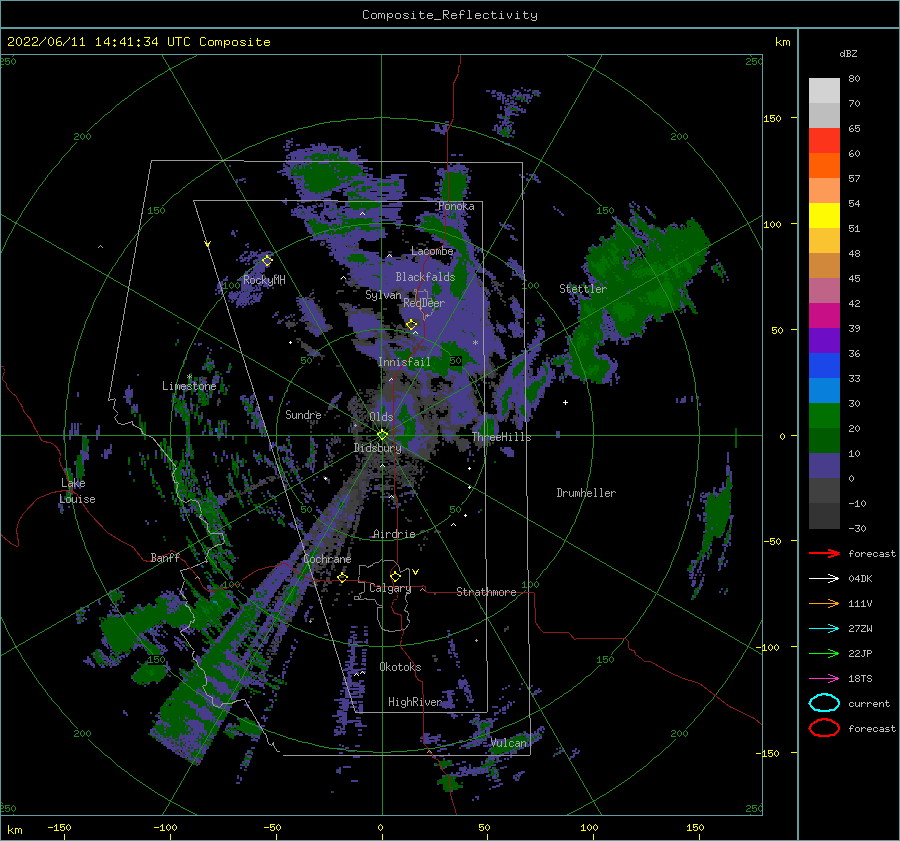Select the yellow diamond marker near RockyMH
This screenshot has width=900, height=841.
(x=267, y=261)
